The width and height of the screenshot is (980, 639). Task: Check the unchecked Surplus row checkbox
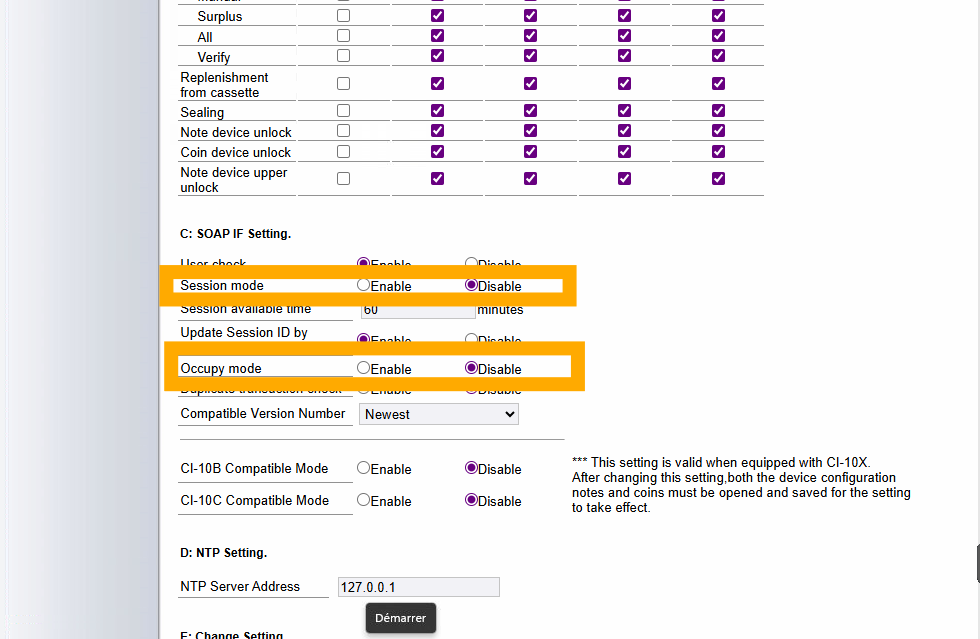(x=343, y=16)
